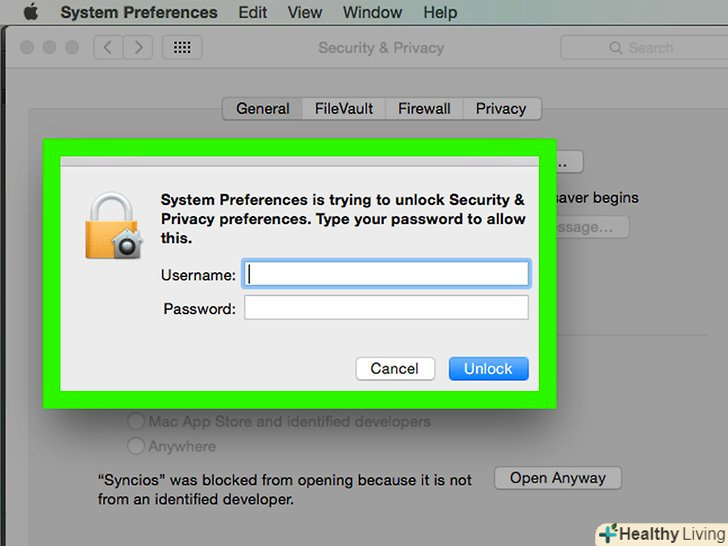
Task: Go back with the left chevron button
Action: coord(108,47)
